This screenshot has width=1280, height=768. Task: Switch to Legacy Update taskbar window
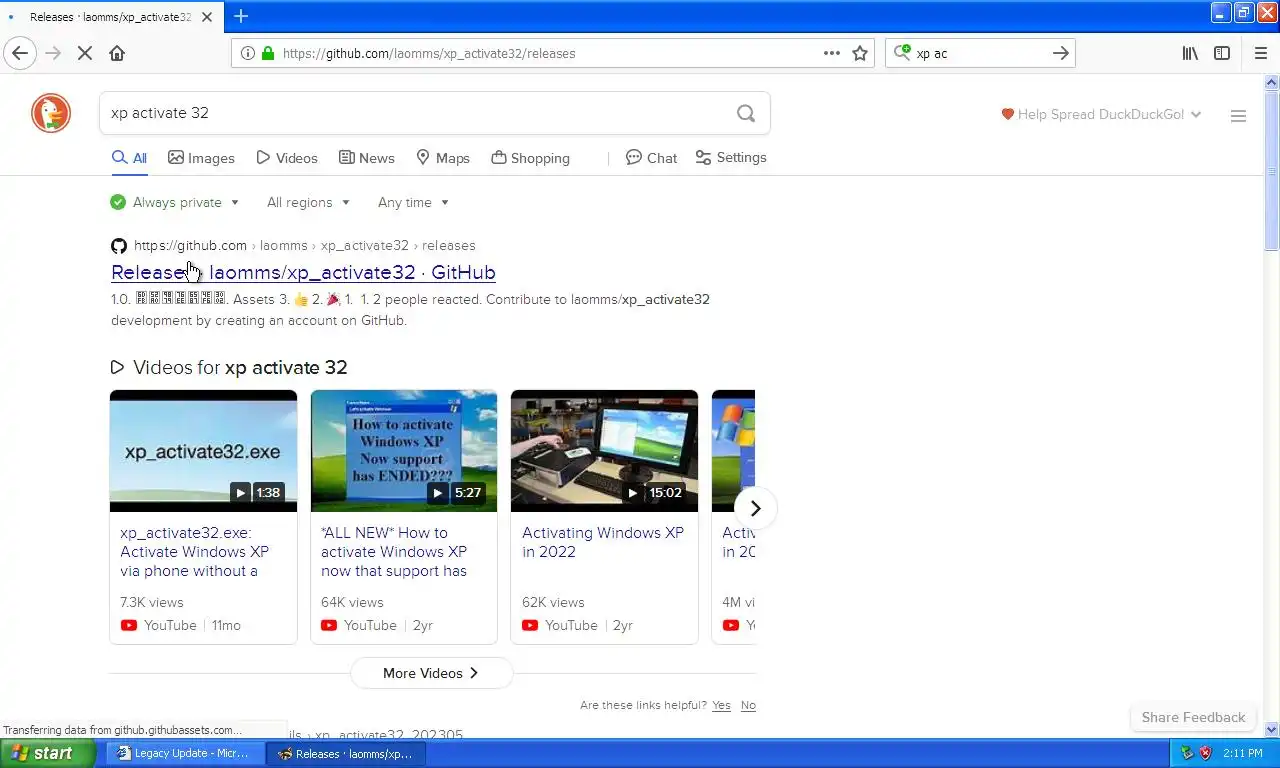tap(187, 753)
